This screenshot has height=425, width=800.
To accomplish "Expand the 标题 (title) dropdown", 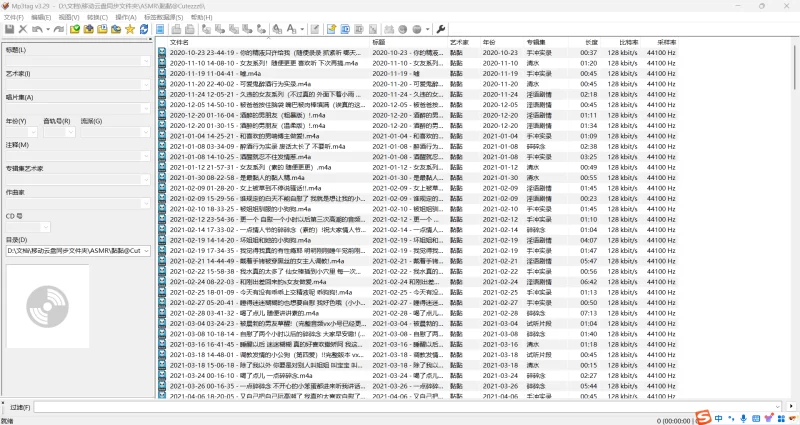I will tap(146, 62).
